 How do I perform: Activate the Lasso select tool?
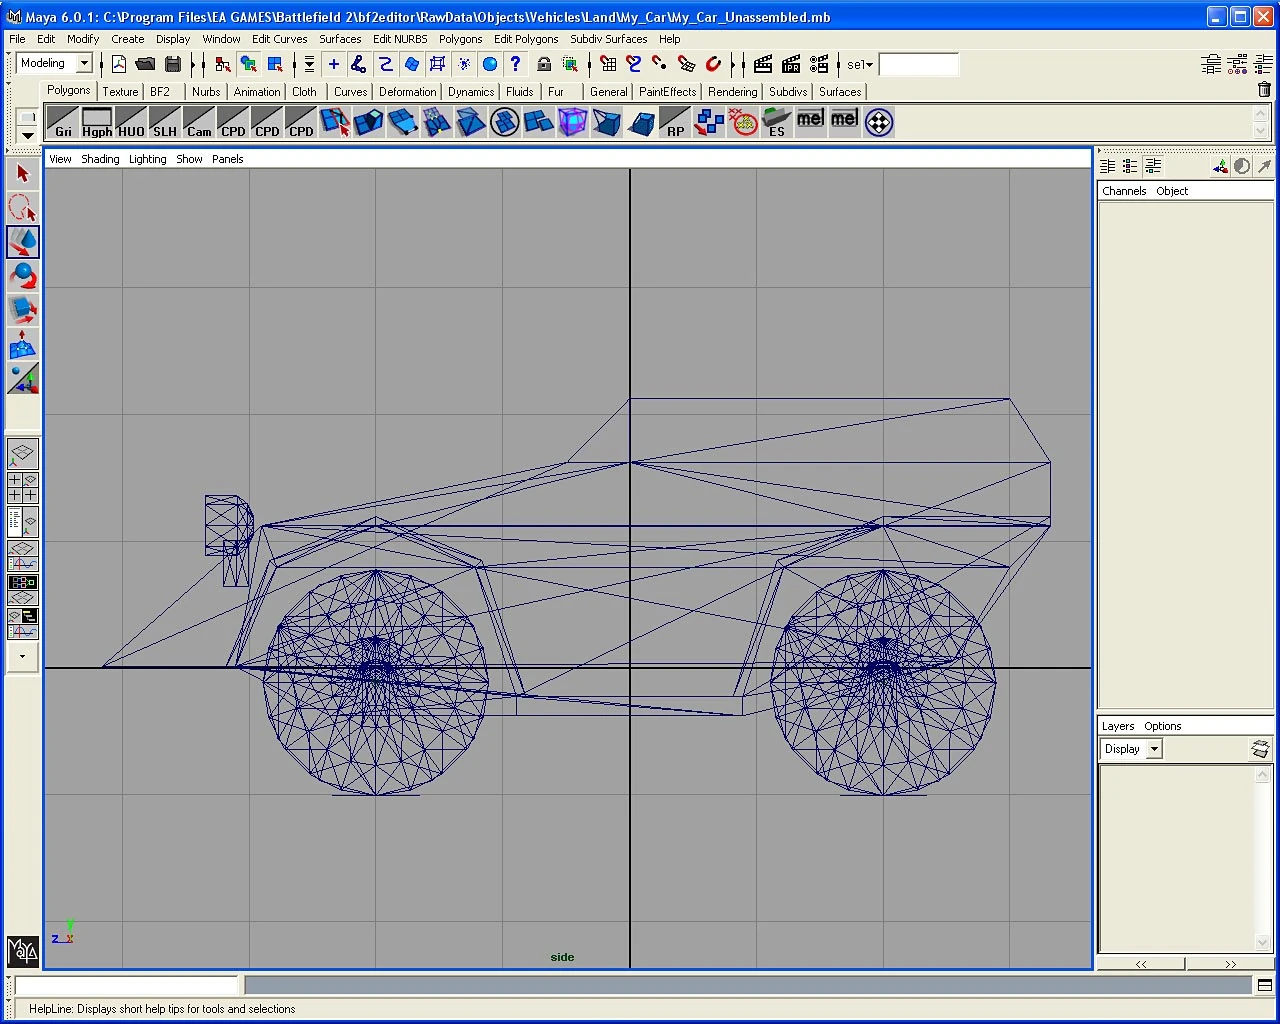click(22, 208)
